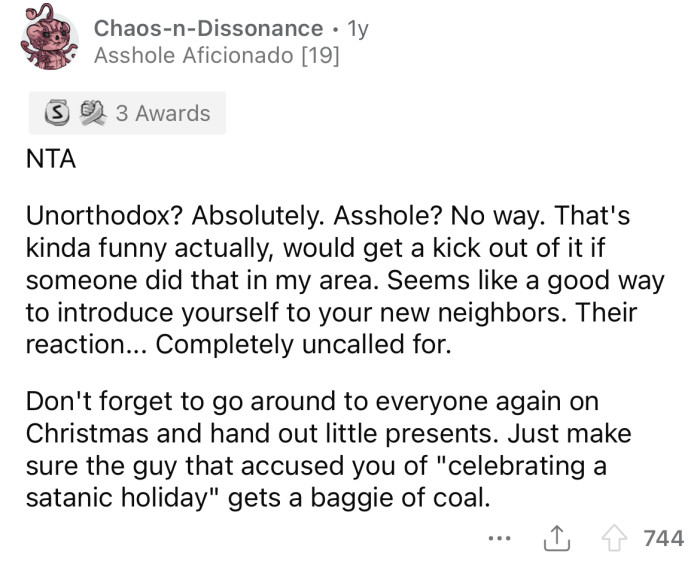Click the "Asshole Aficionado [19]" flair
Viewport: 700px width, 564px height.
[216, 56]
